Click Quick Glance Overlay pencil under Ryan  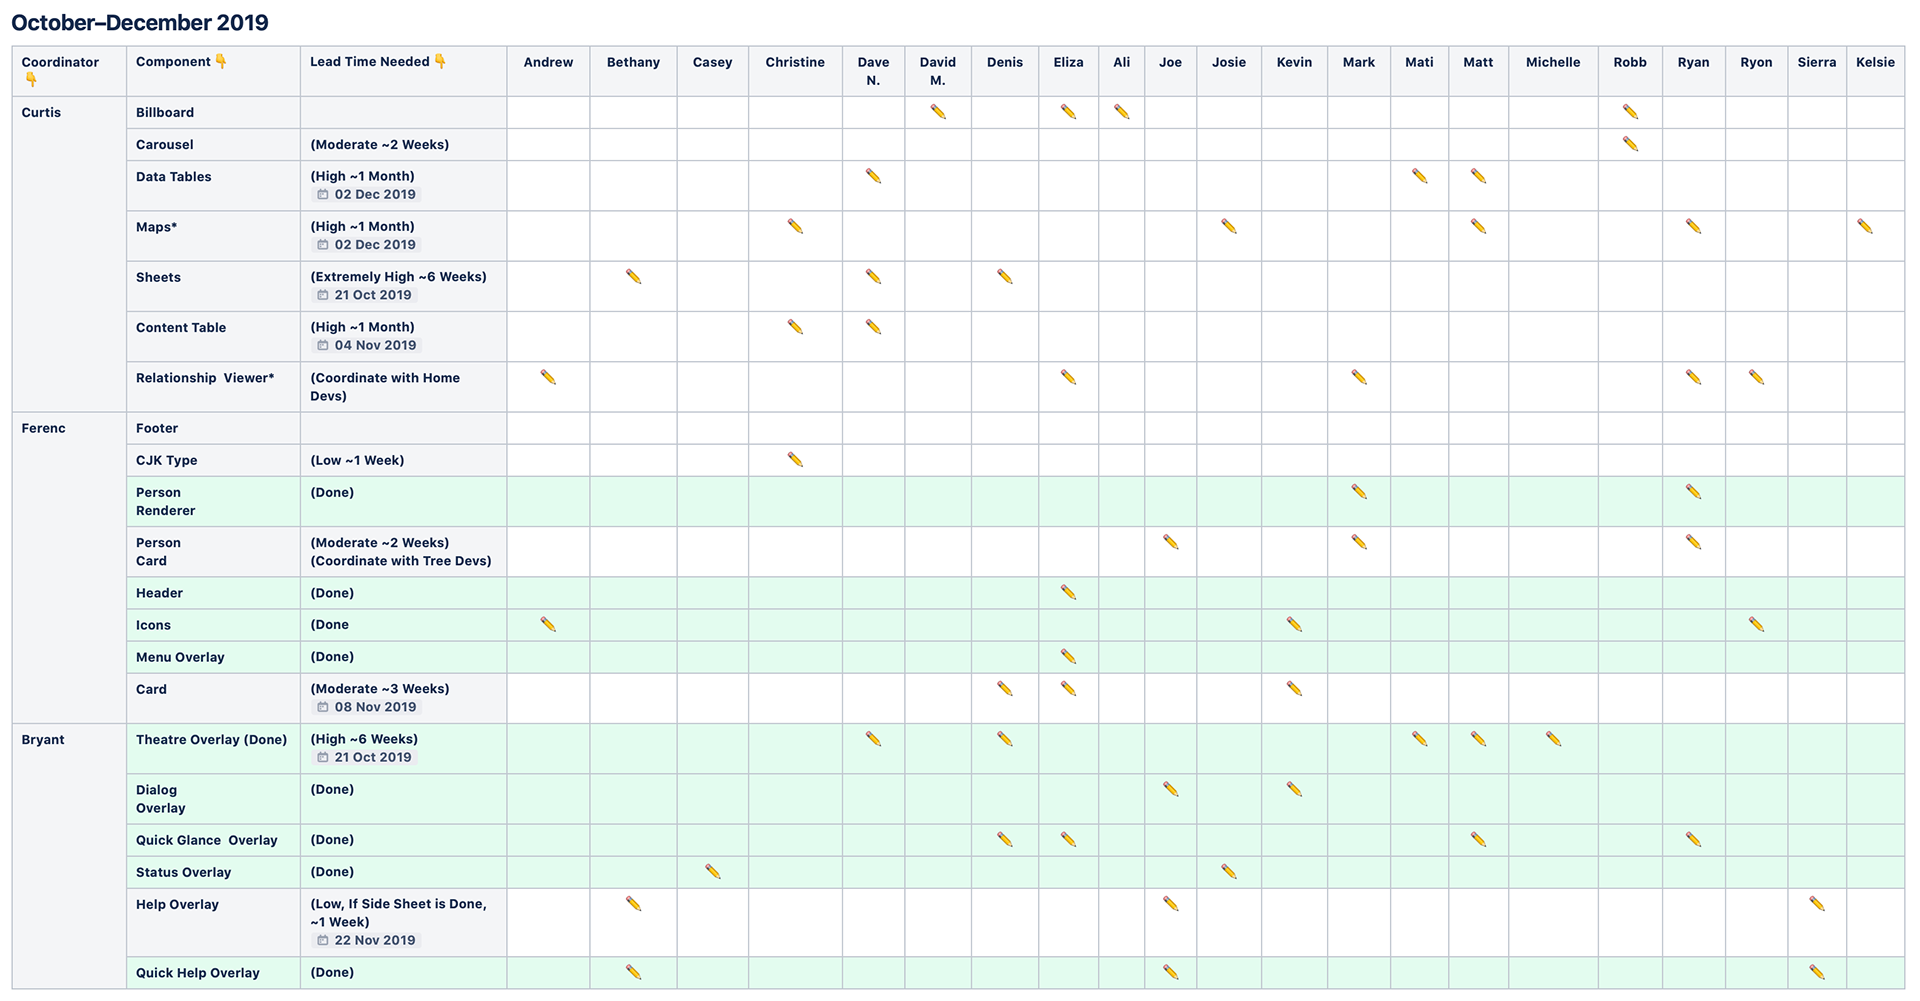pos(1693,839)
